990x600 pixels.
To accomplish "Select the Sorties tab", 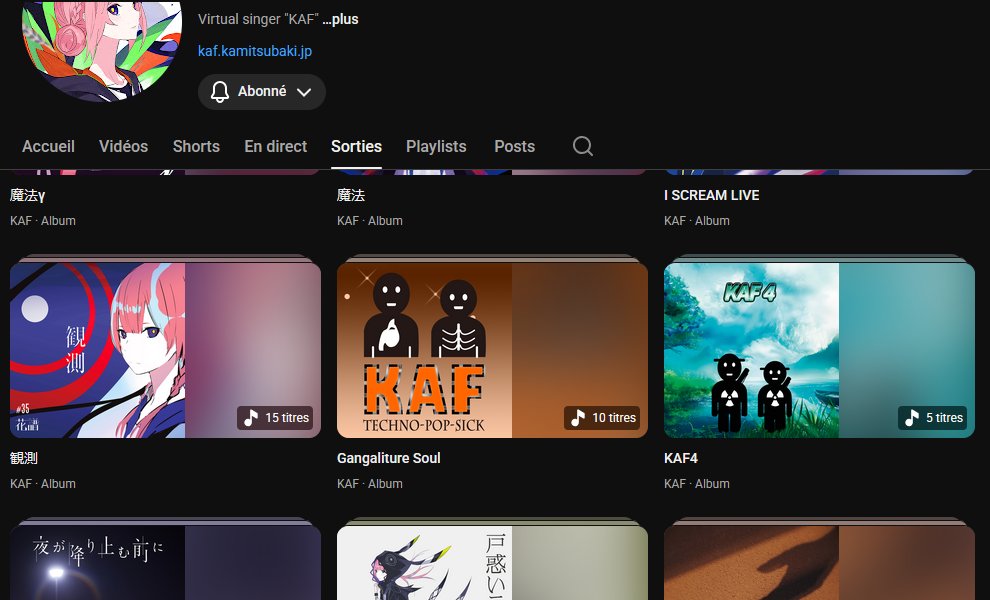I will click(356, 147).
